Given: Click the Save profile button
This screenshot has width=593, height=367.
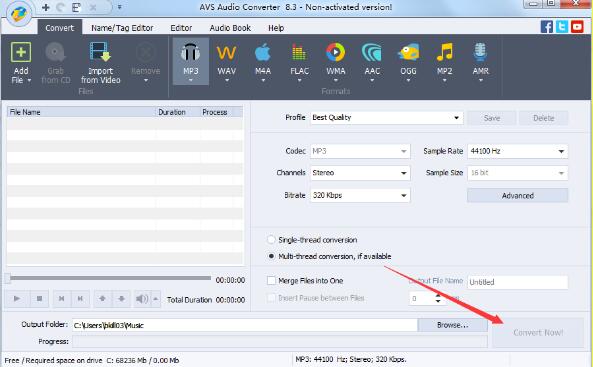Looking at the screenshot, I should coord(492,118).
